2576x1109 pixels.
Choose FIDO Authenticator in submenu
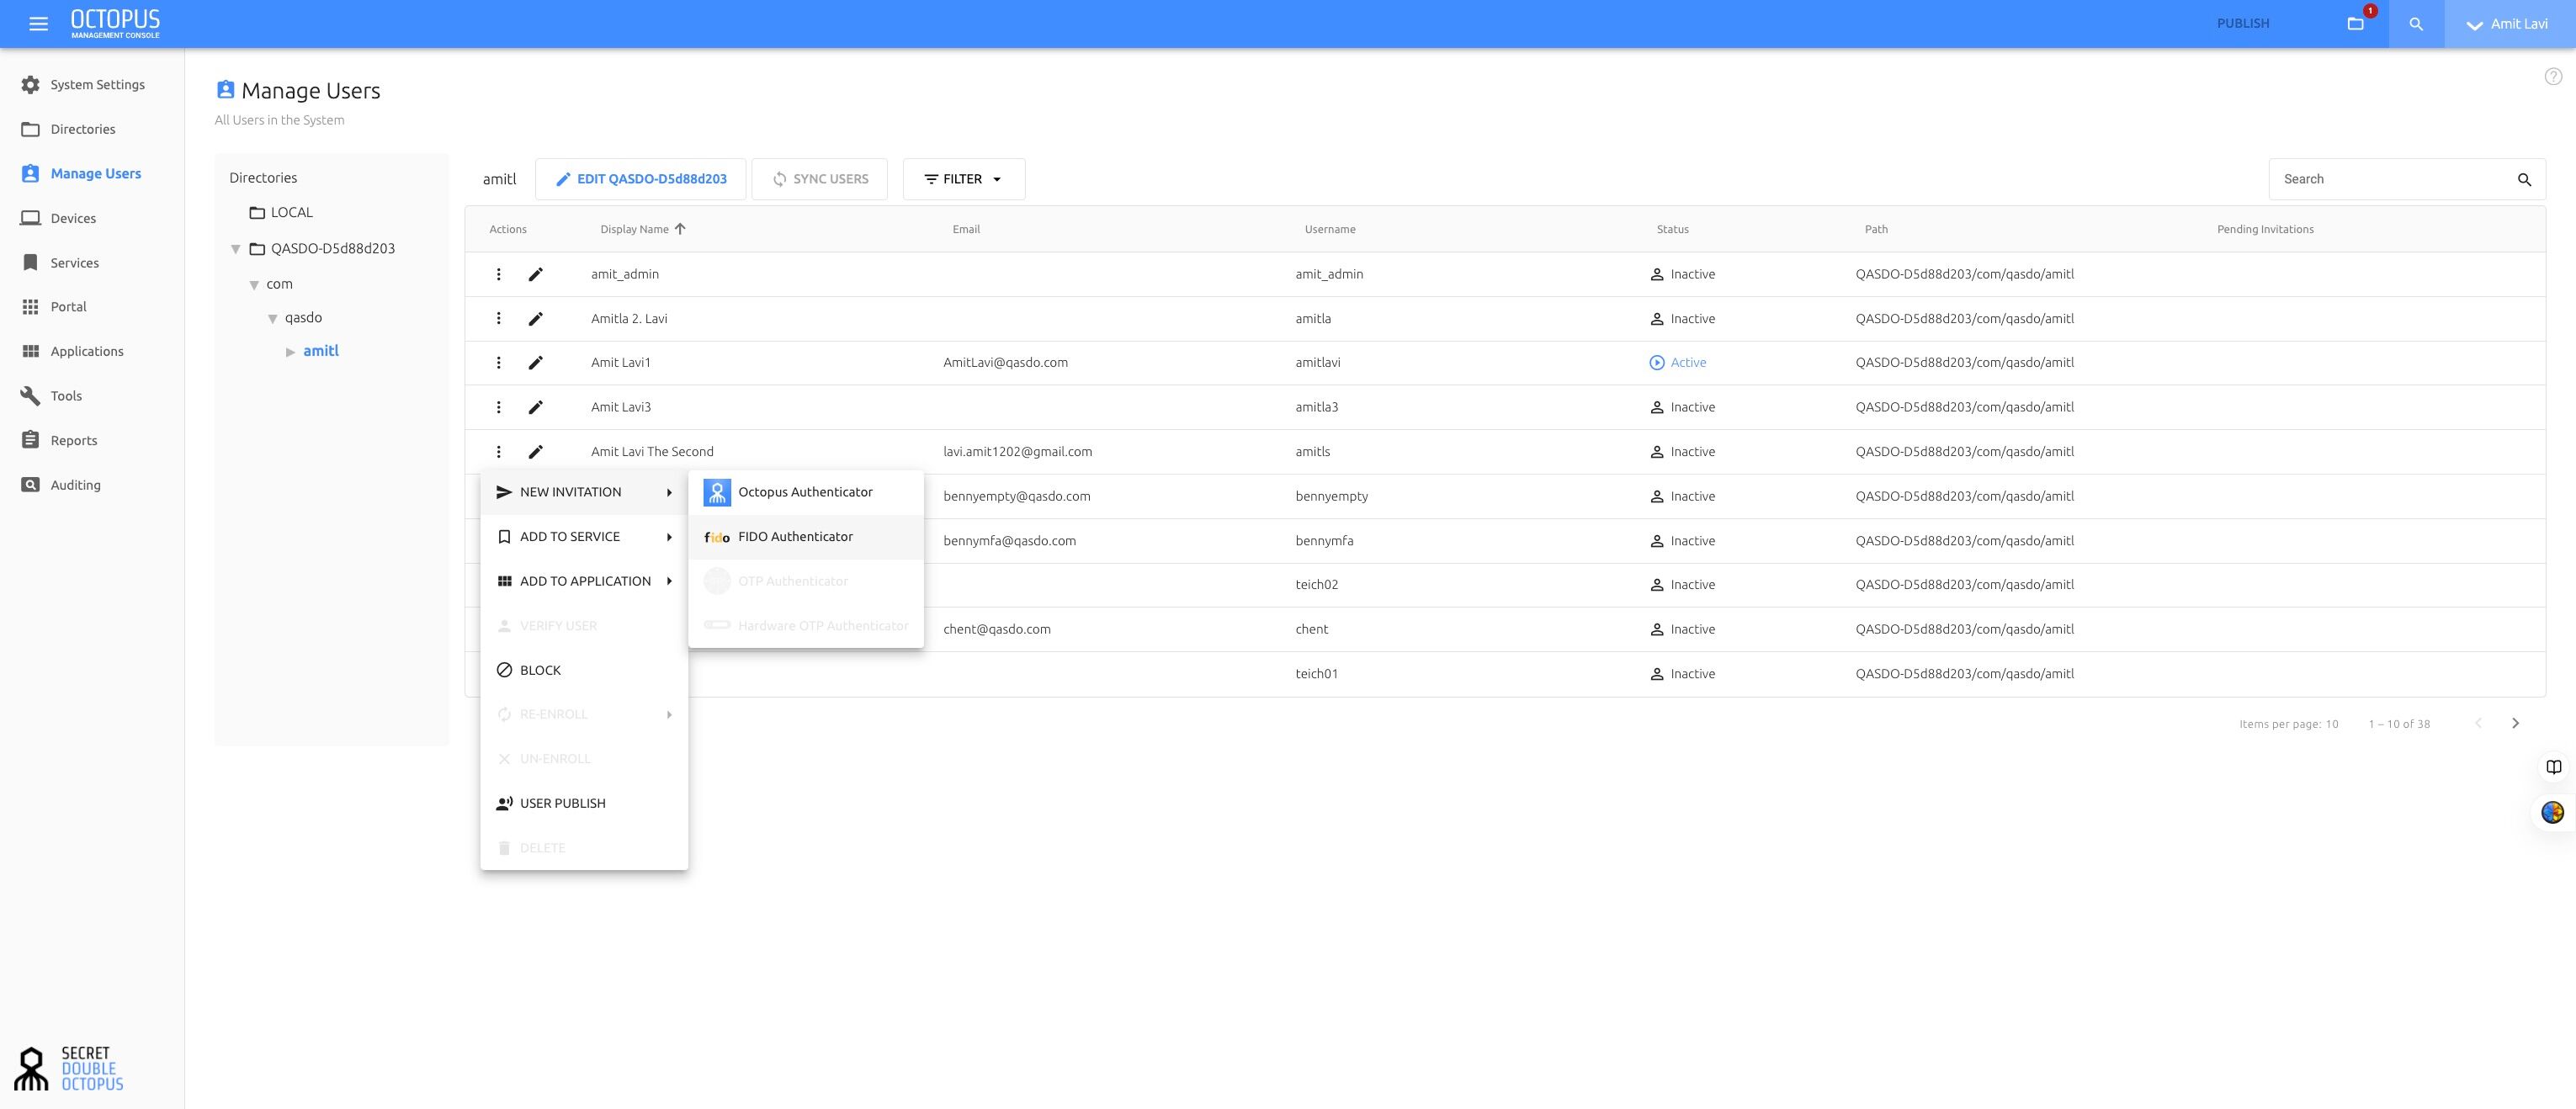tap(806, 537)
